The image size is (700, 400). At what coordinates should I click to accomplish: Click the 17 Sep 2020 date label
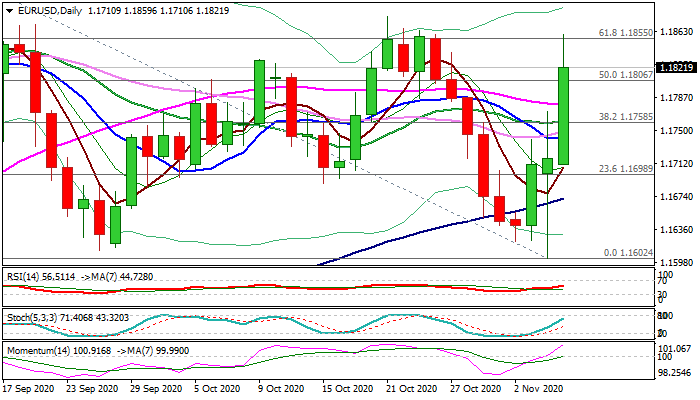tap(32, 387)
